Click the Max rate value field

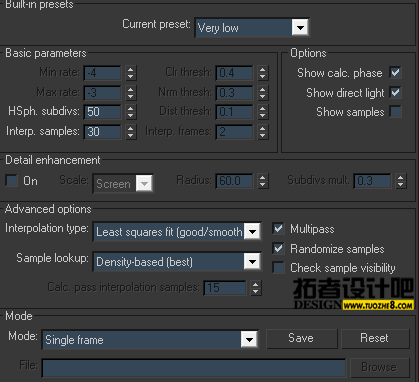coord(102,93)
